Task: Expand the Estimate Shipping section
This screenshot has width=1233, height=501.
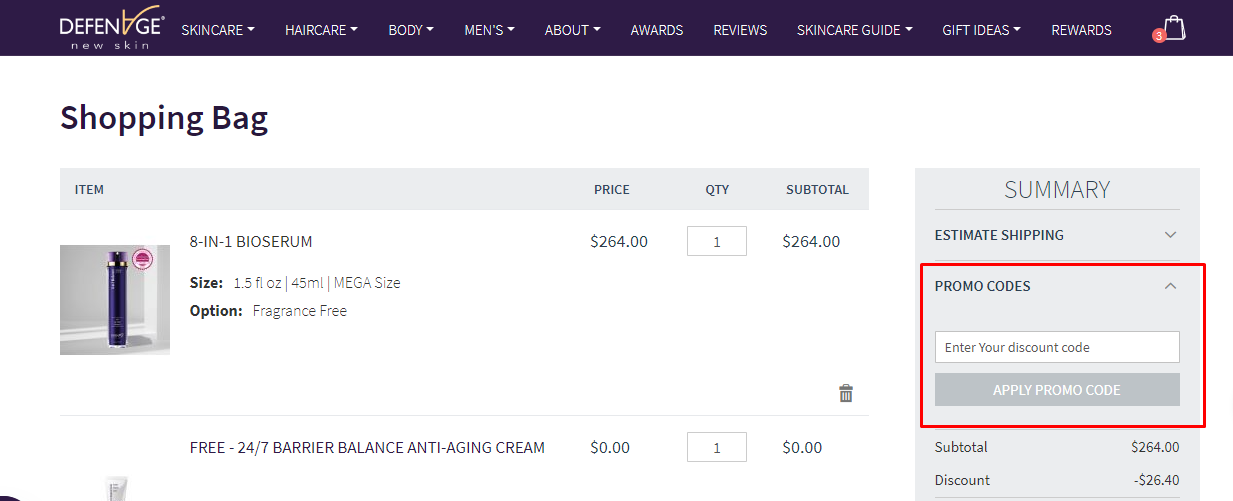Action: click(1057, 235)
